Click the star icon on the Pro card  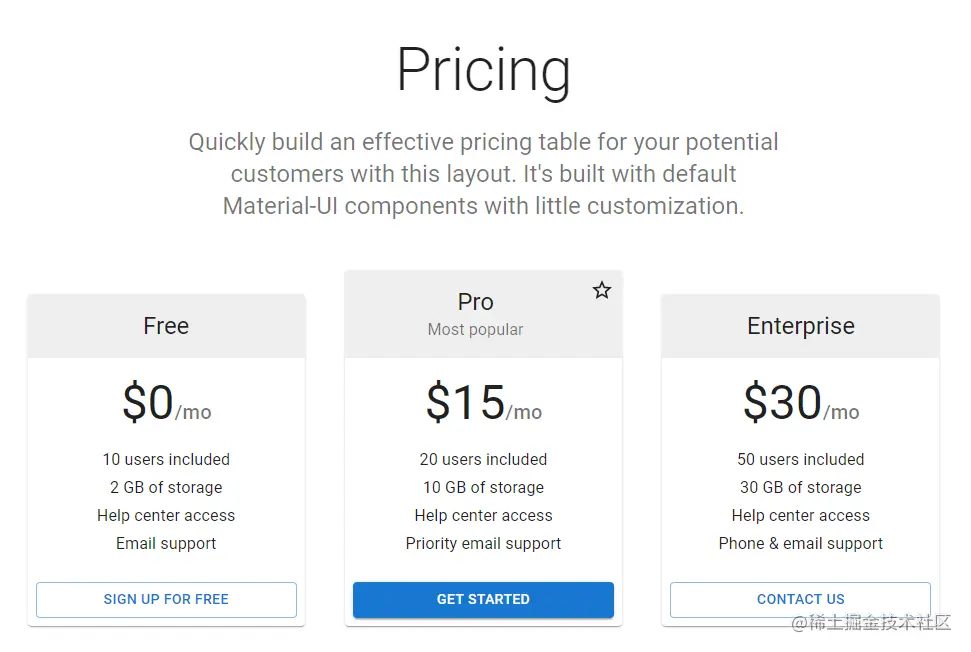[x=602, y=290]
